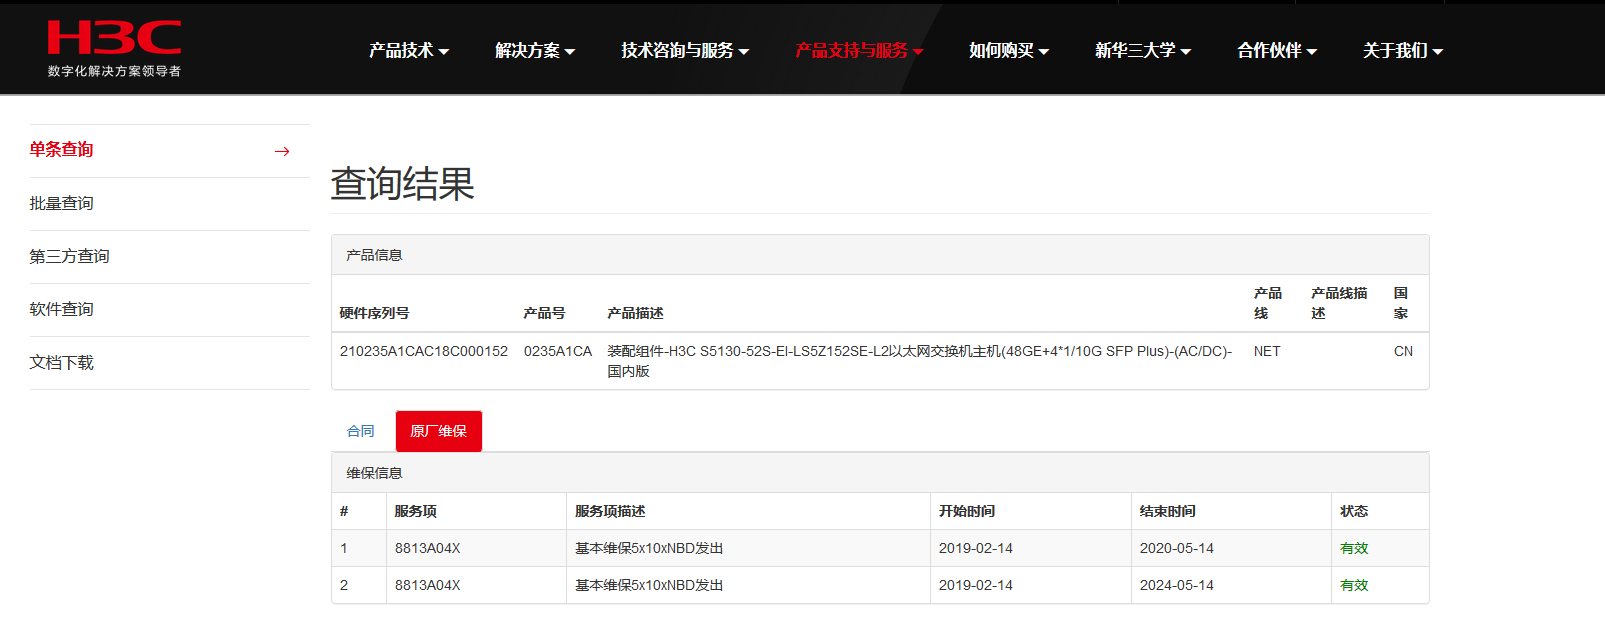Screen dimensions: 1605x635
Task: Click product number 0235A1CA
Action: point(558,351)
